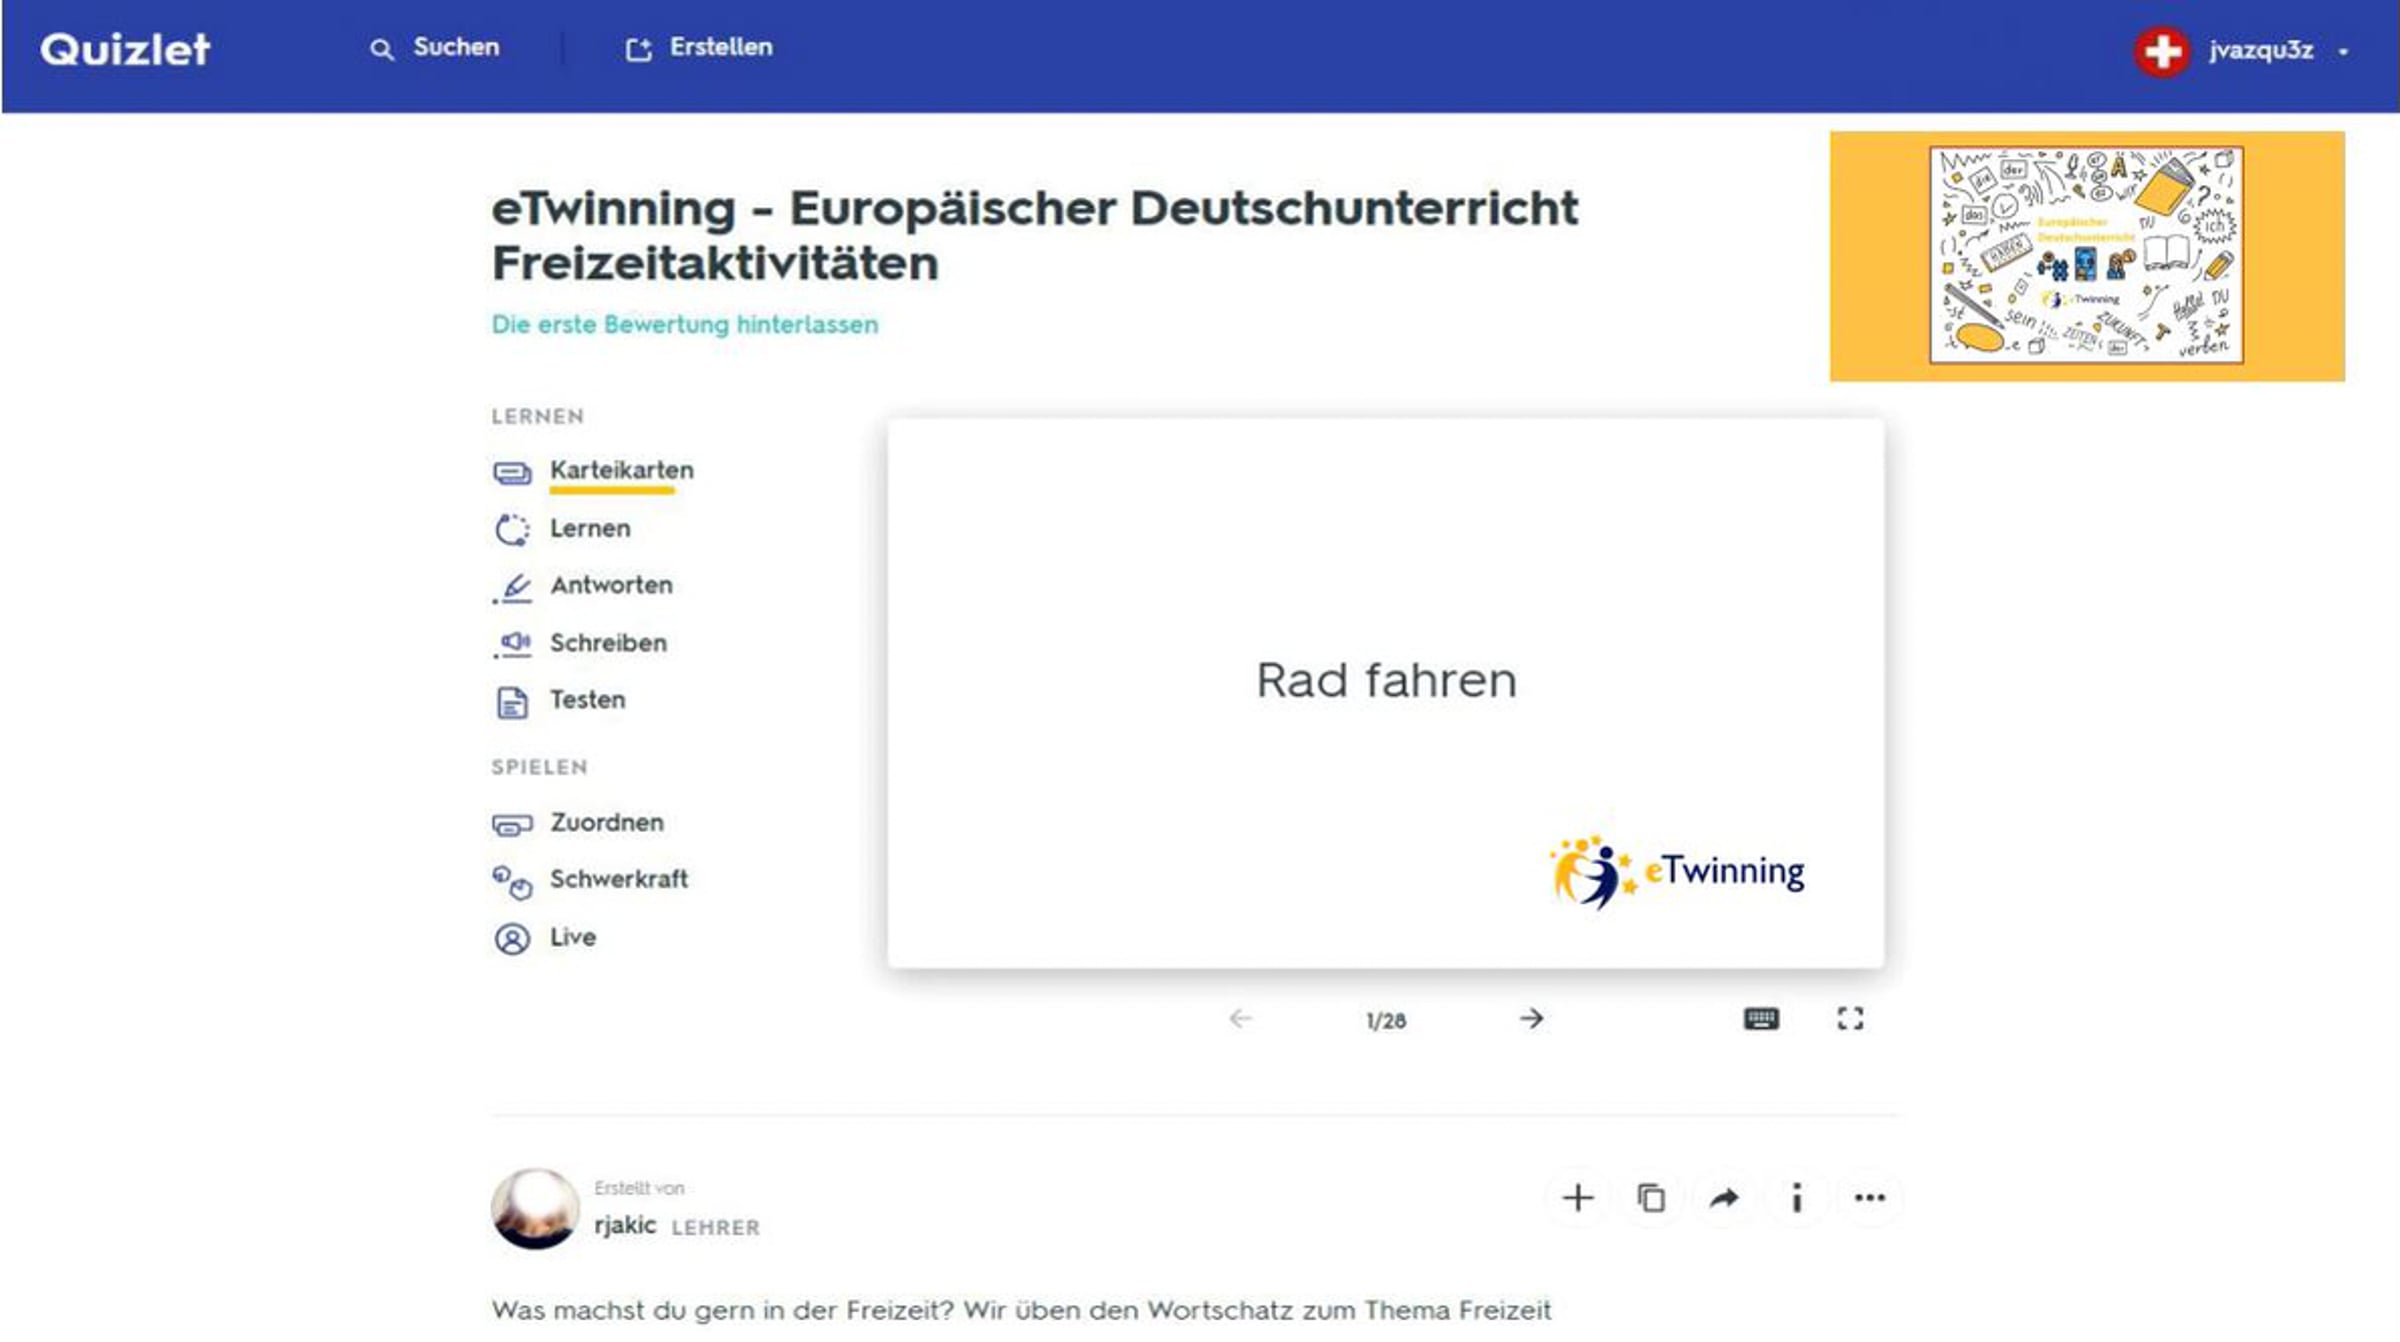Screen dimensions: 2400x1342
Task: Click the rjakic creator avatar
Action: (x=535, y=1208)
